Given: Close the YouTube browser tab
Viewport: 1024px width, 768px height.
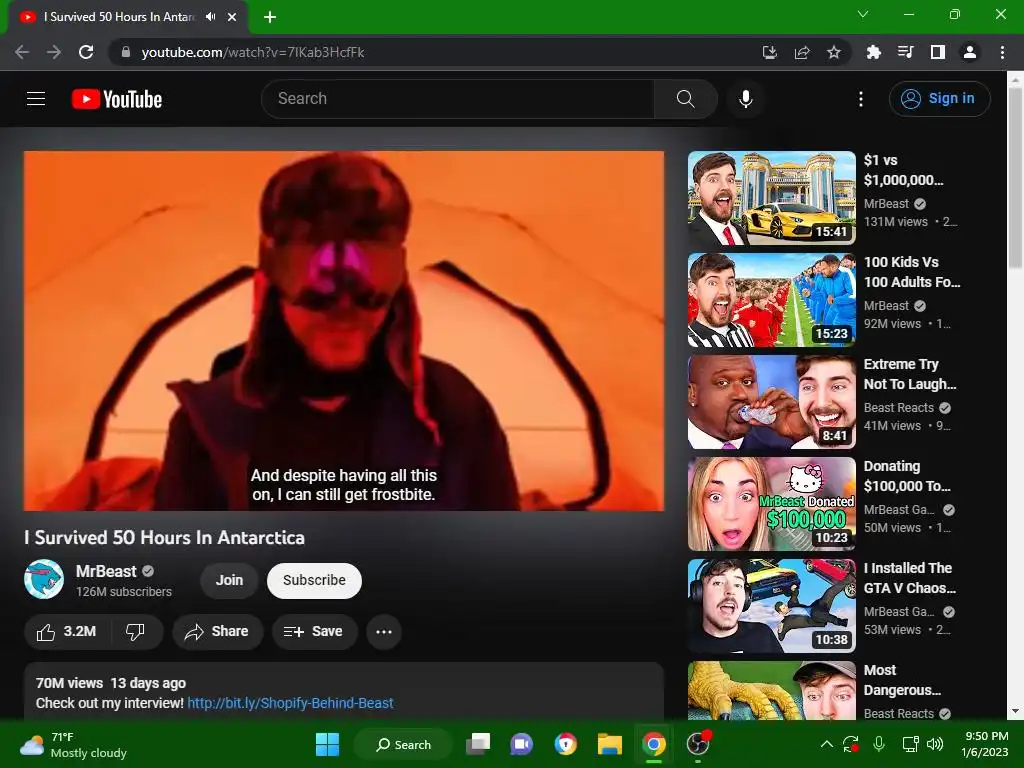Looking at the screenshot, I should 232,17.
